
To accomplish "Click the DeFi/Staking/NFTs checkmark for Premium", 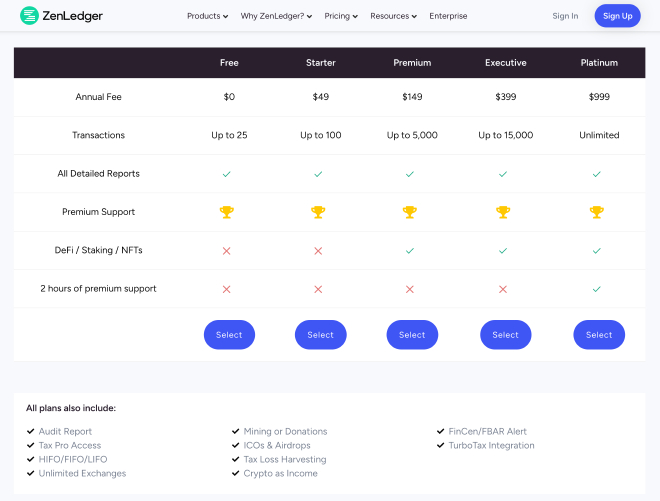I will click(x=410, y=251).
